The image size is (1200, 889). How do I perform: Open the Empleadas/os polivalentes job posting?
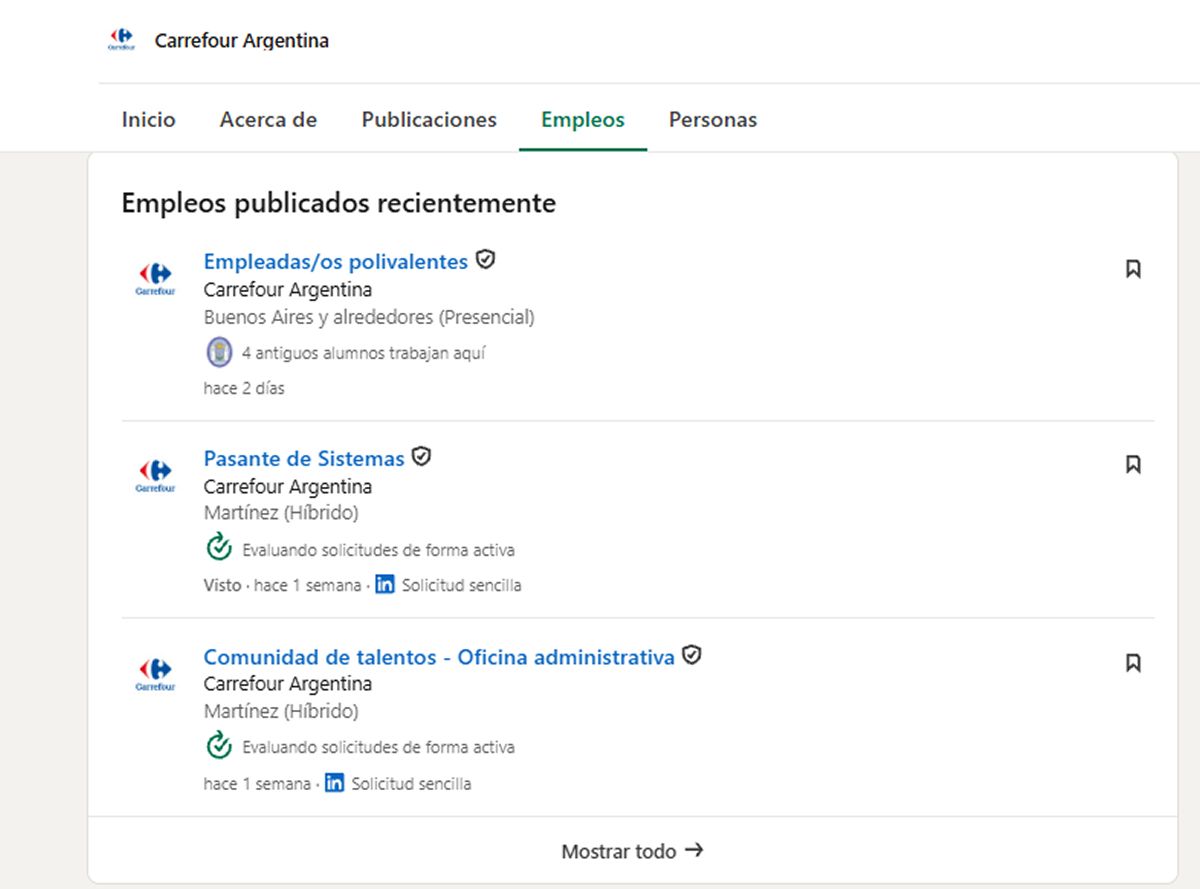pos(336,262)
